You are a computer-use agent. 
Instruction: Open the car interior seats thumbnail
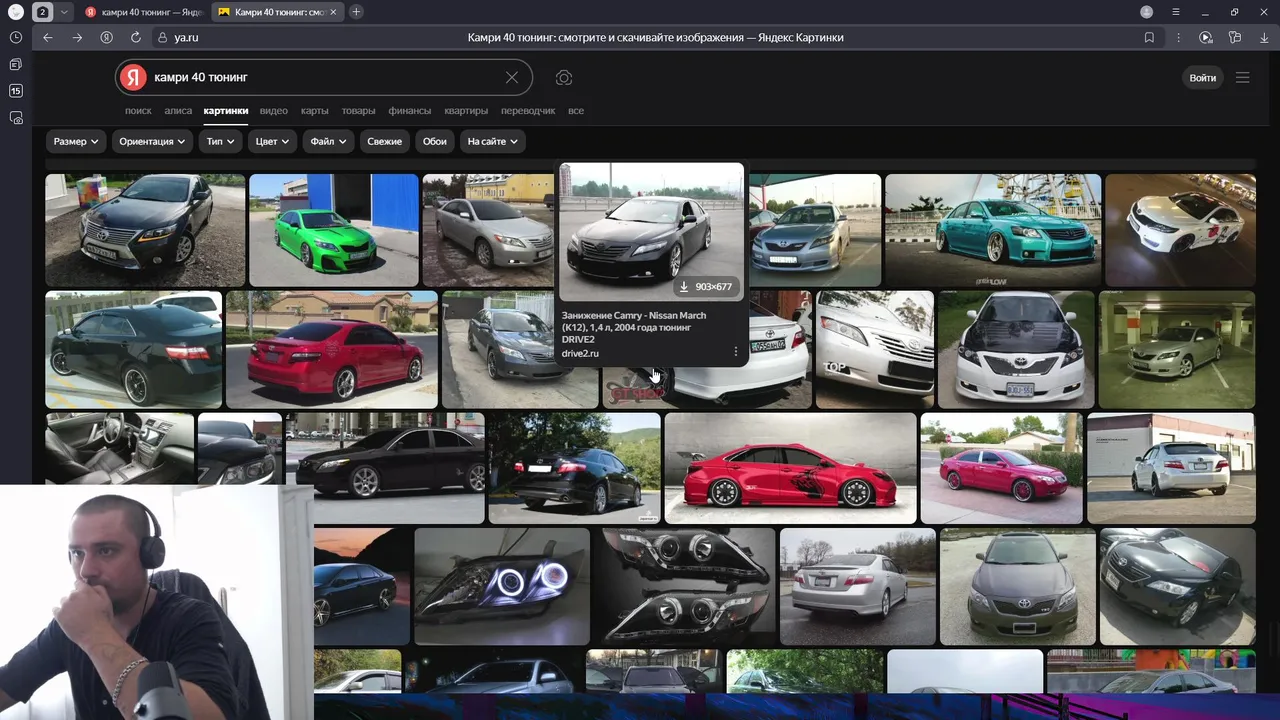(119, 448)
